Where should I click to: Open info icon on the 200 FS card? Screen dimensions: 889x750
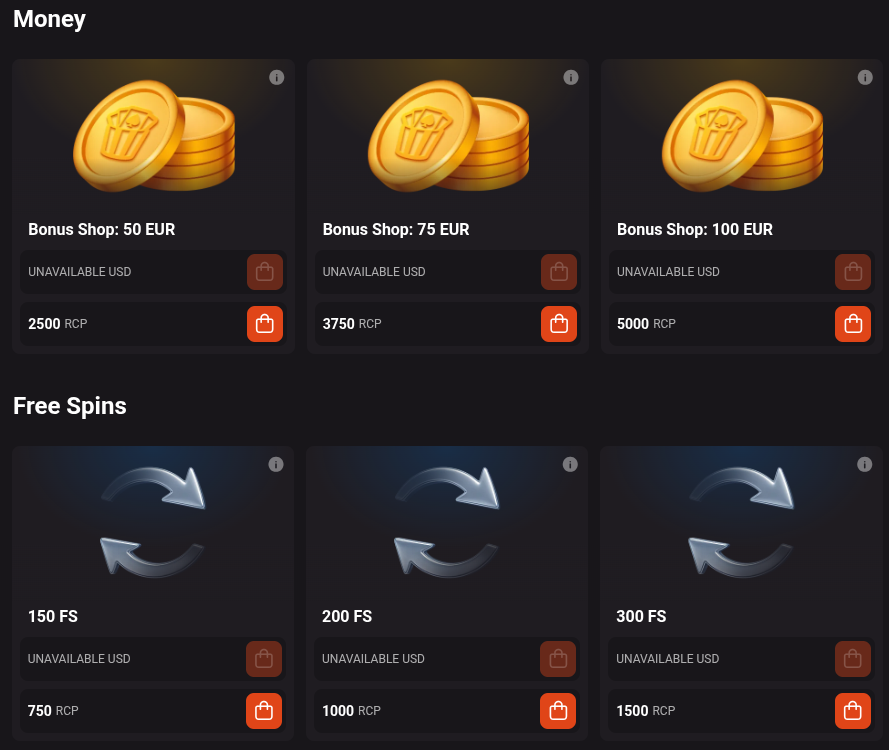pyautogui.click(x=570, y=464)
